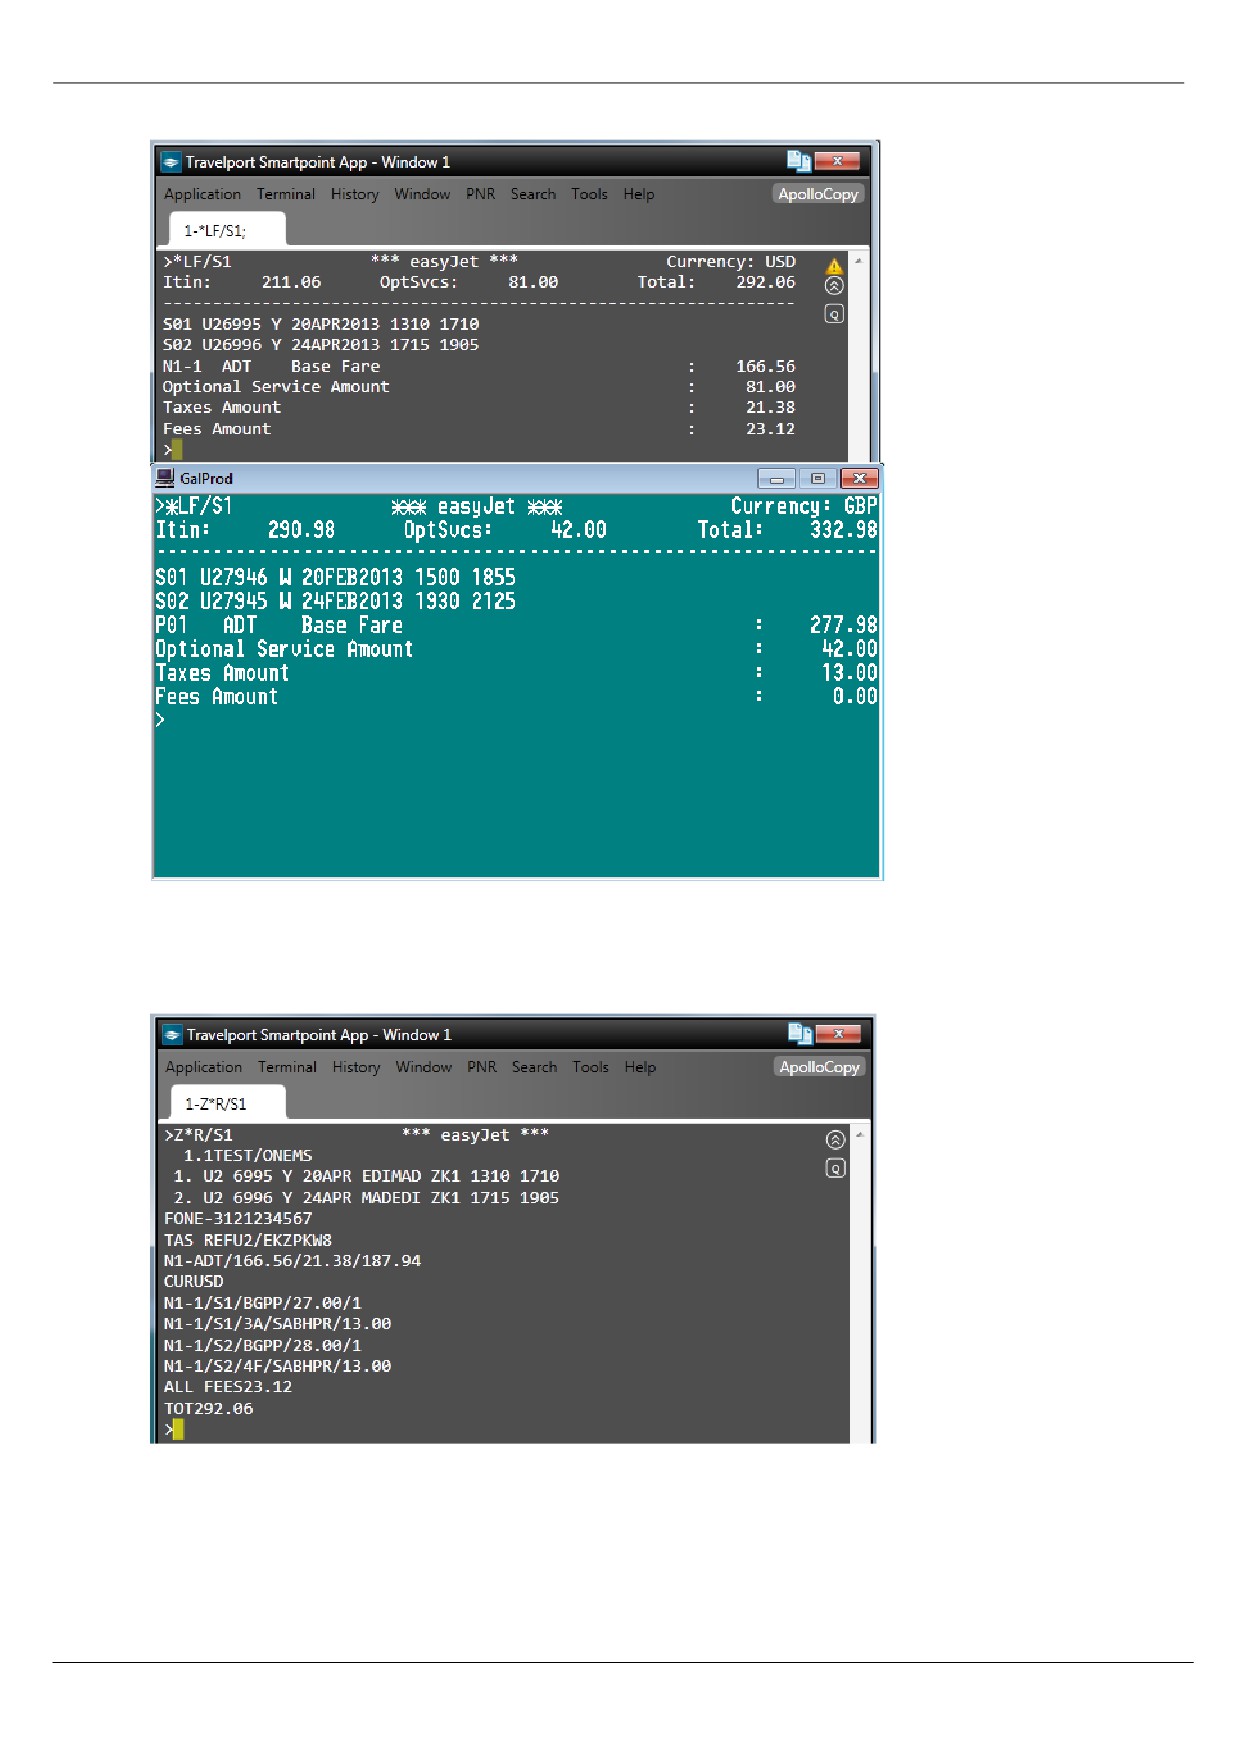
Task: Click ApolloCopy button in bottom Smartpoint window
Action: pyautogui.click(x=820, y=1067)
